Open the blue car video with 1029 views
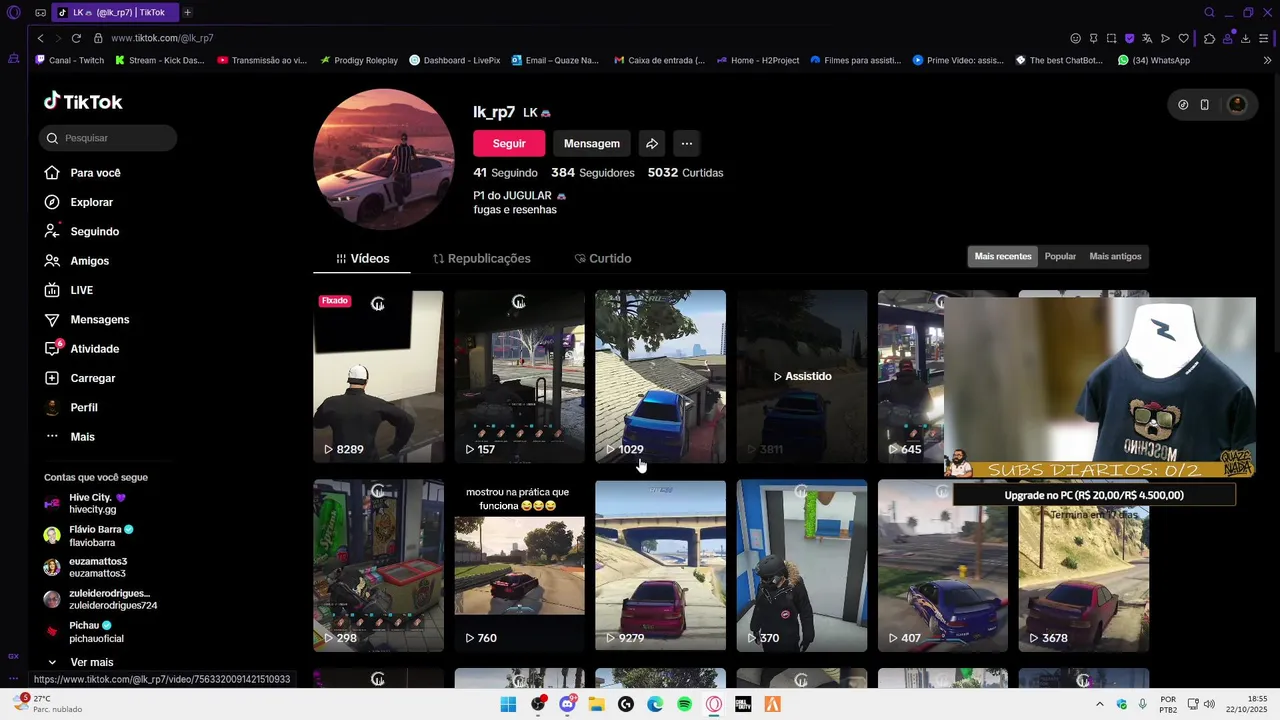 point(660,376)
